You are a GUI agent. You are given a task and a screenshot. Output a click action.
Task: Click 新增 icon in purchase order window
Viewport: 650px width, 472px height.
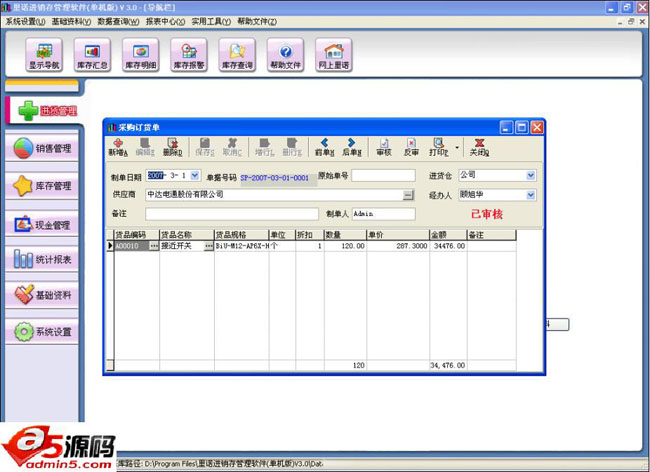tap(118, 147)
